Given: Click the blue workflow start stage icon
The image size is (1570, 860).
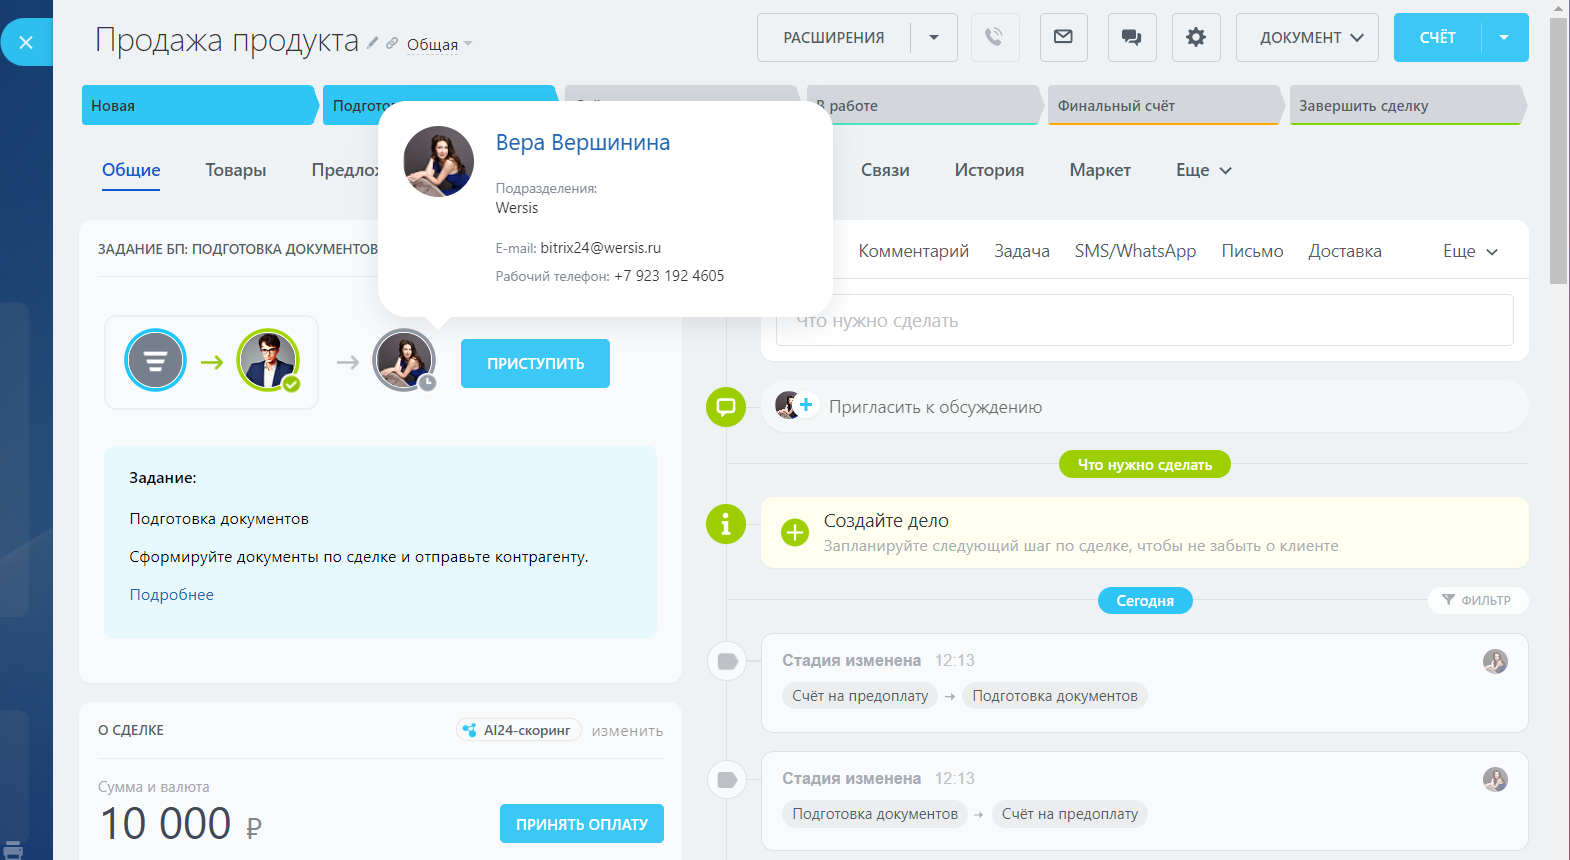Looking at the screenshot, I should tap(155, 360).
